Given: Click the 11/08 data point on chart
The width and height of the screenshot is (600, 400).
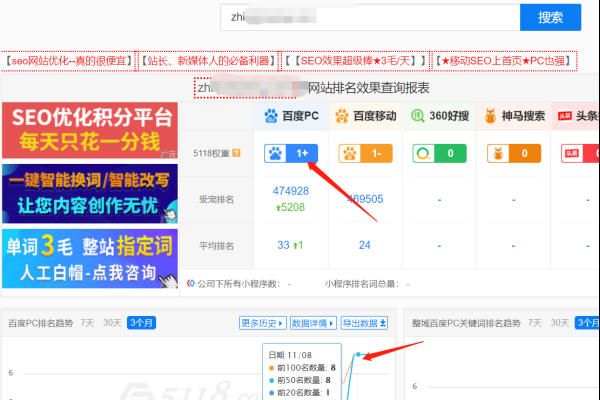Looking at the screenshot, I should (358, 354).
